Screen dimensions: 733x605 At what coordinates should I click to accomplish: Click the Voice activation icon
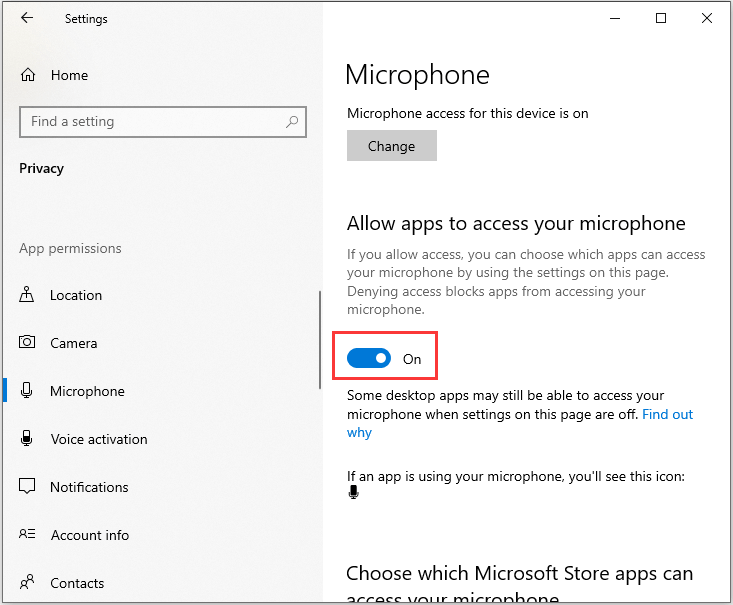[27, 439]
